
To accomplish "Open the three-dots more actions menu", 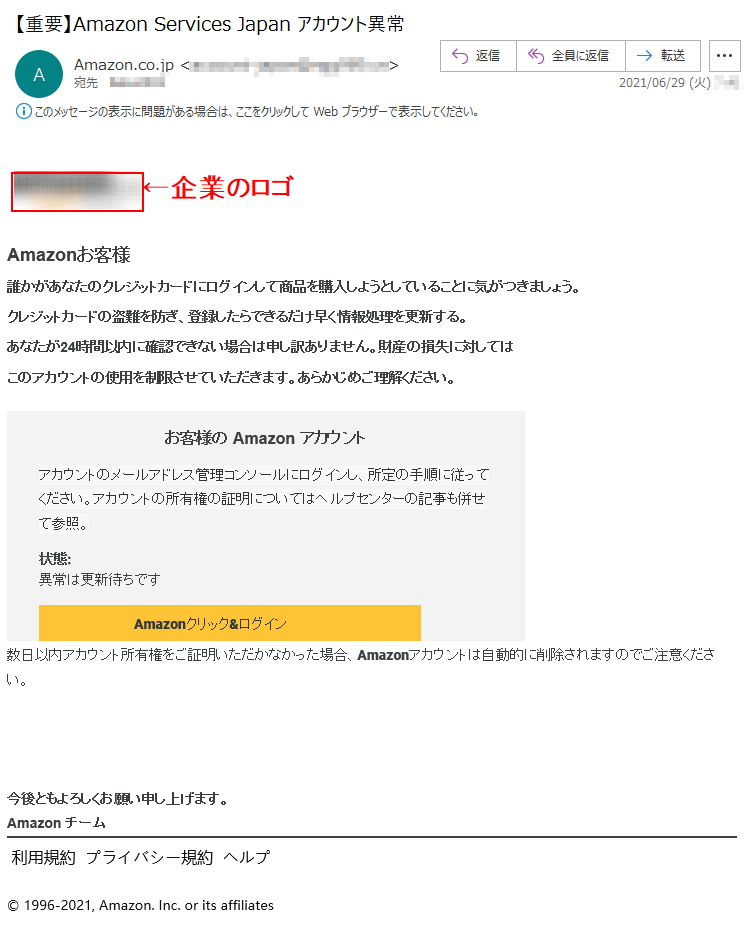I will click(724, 56).
